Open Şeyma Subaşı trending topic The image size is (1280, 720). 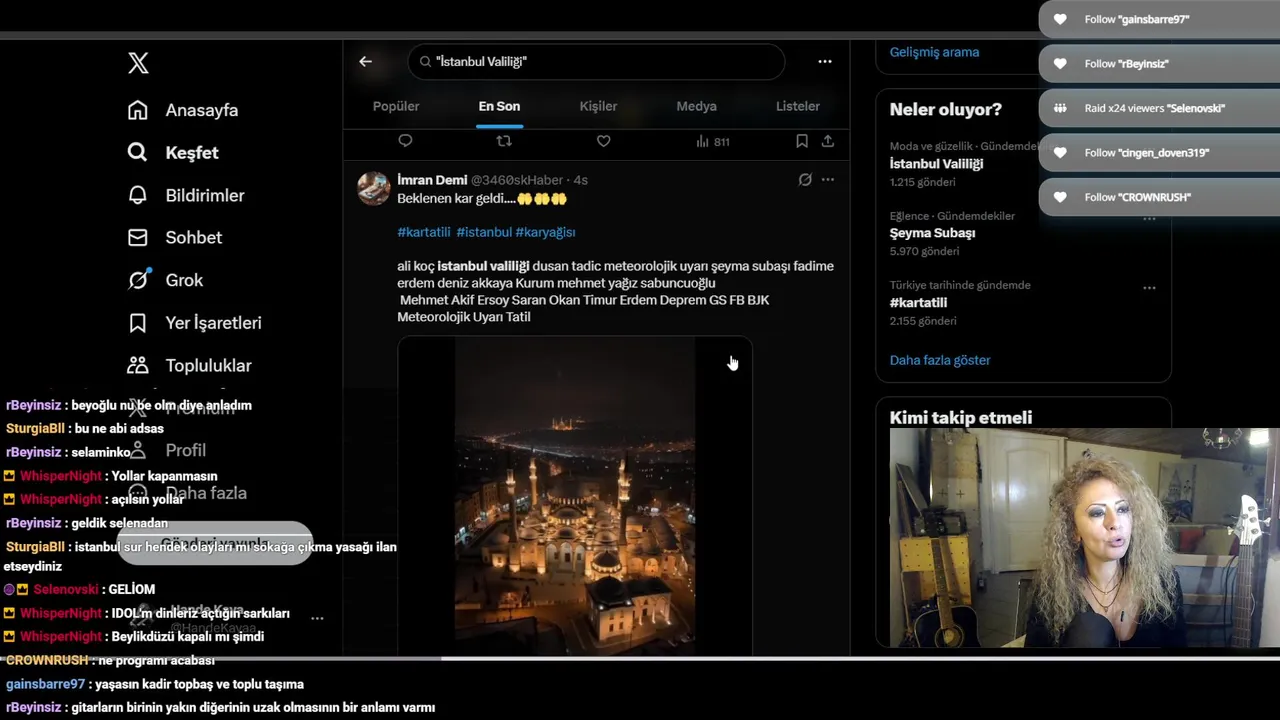tap(932, 233)
